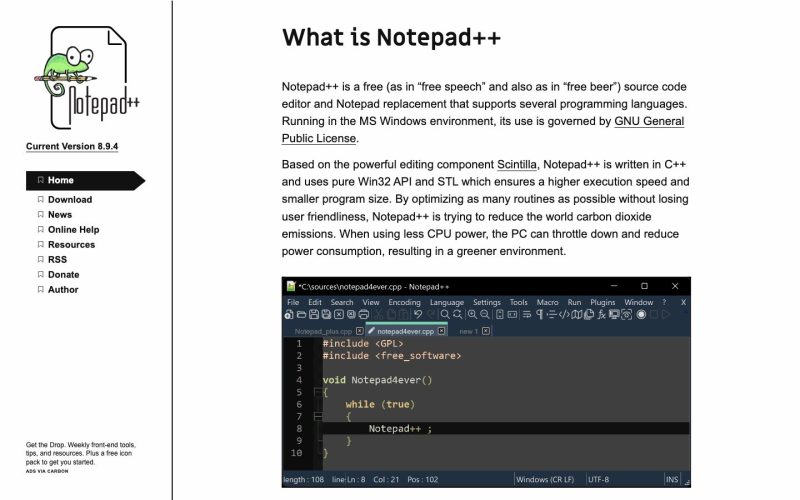This screenshot has width=800, height=500.
Task: Click the Document Map toolbar icon
Action: [x=577, y=314]
